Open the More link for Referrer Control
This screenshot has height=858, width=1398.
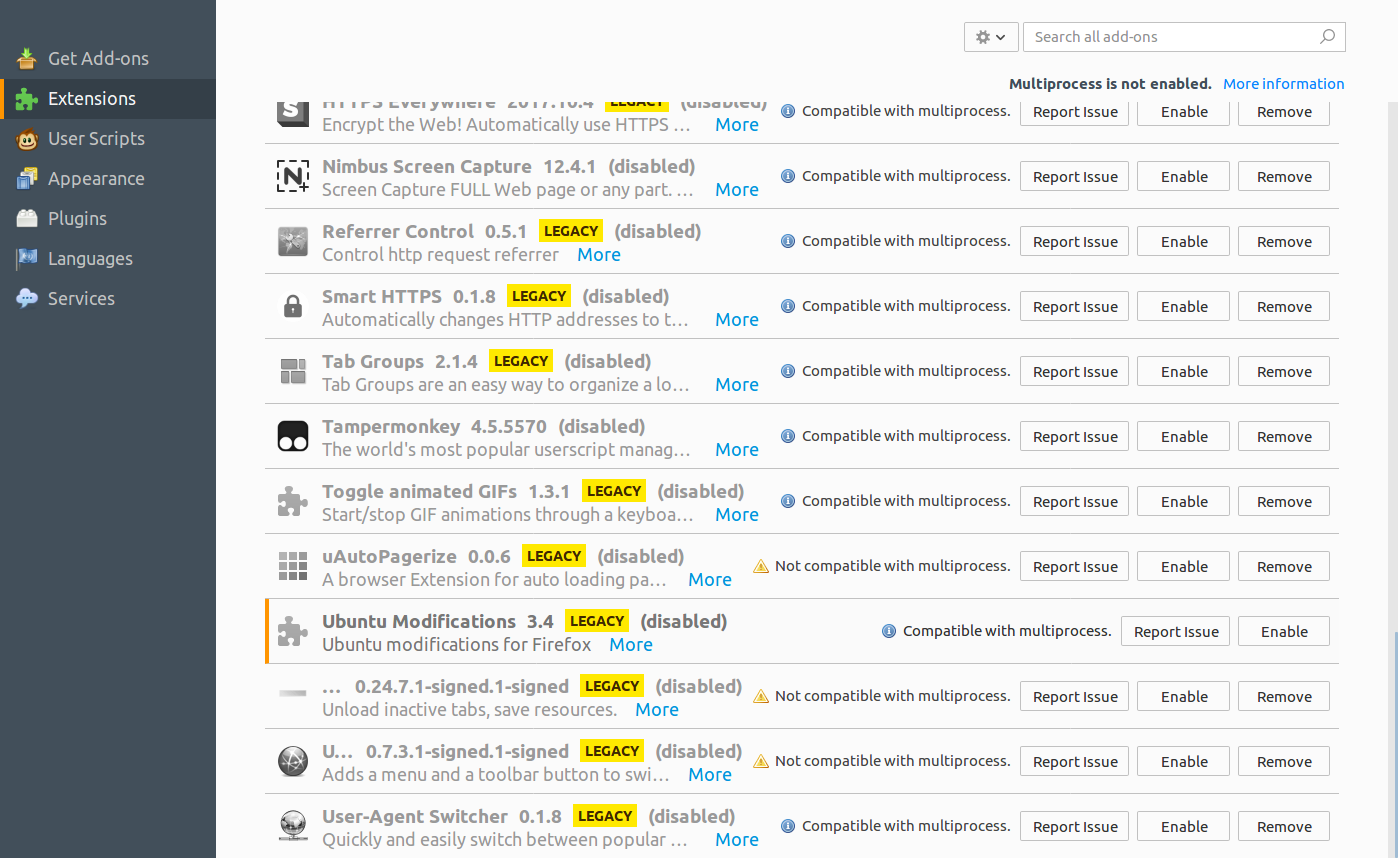point(599,255)
